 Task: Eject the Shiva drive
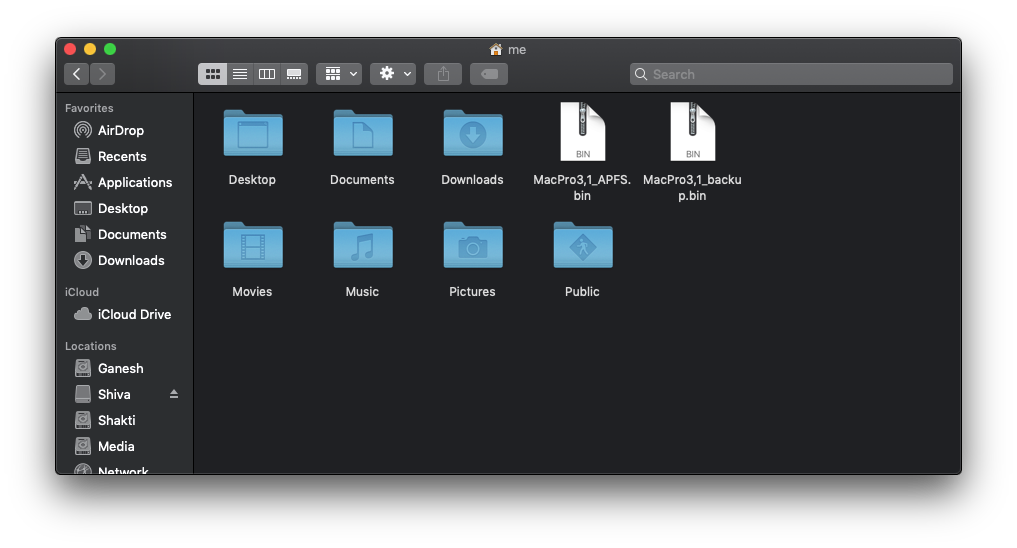[174, 394]
